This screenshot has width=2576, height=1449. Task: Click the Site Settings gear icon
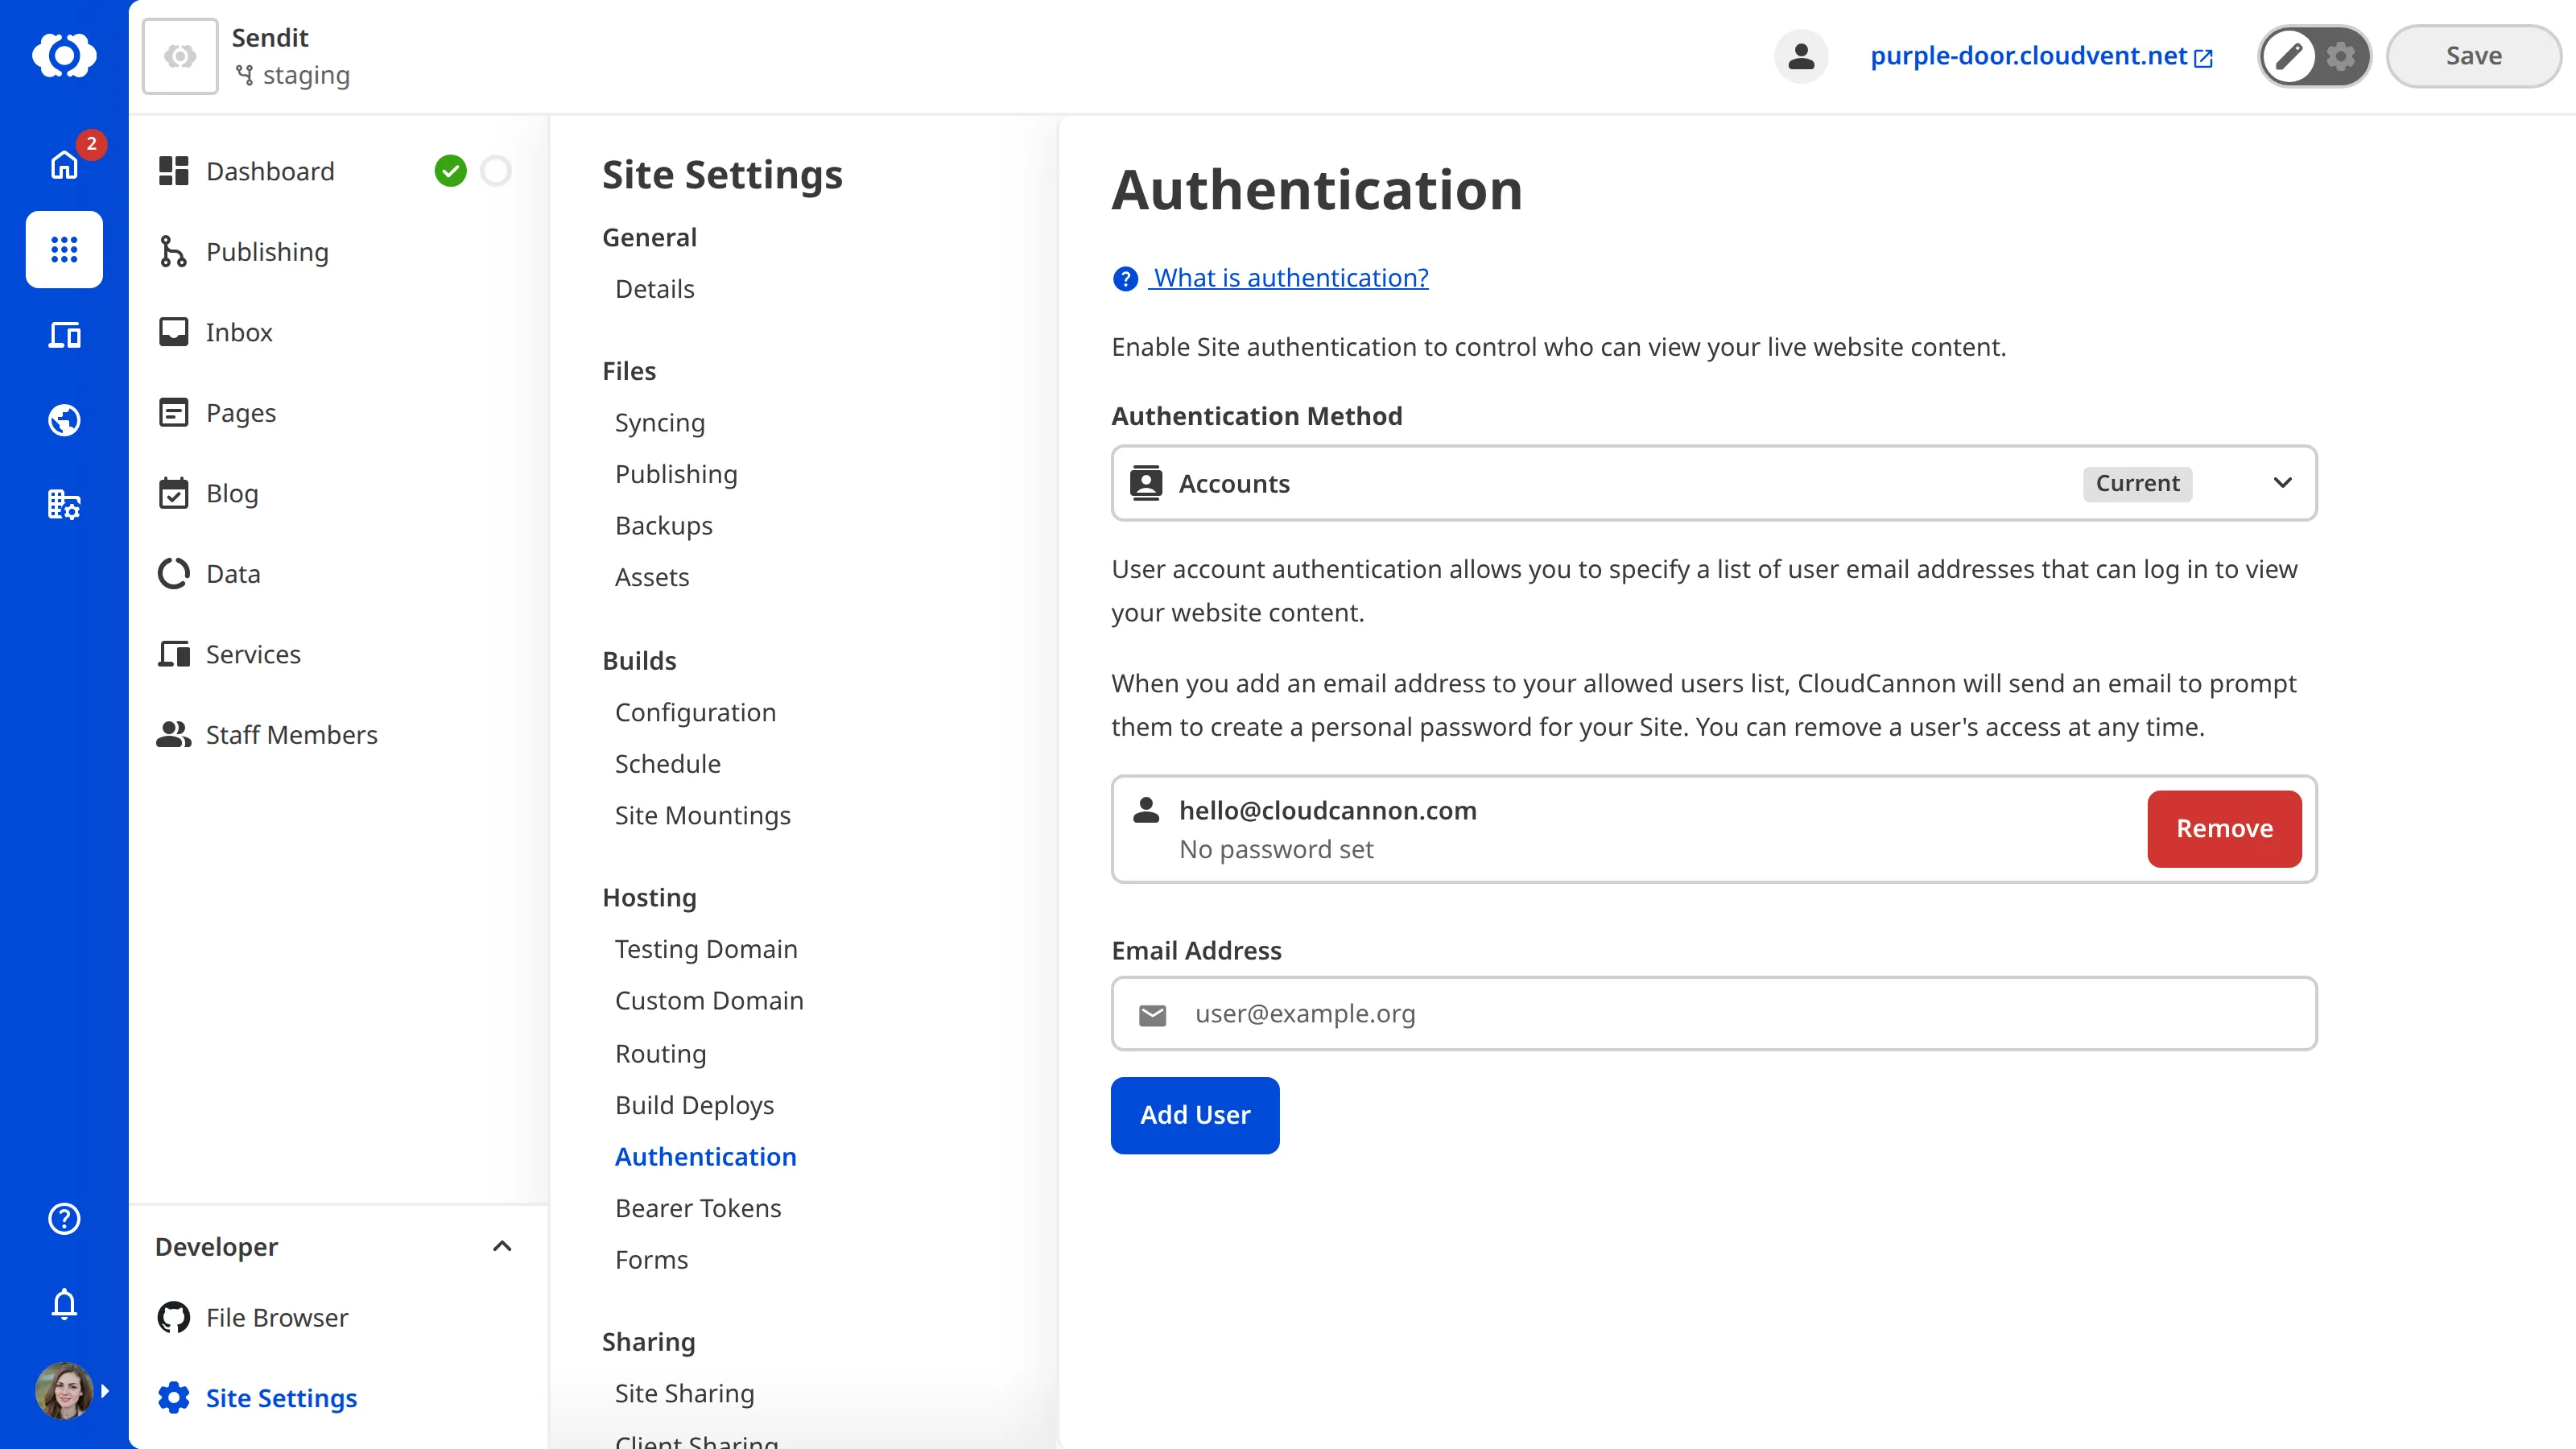pyautogui.click(x=174, y=1398)
